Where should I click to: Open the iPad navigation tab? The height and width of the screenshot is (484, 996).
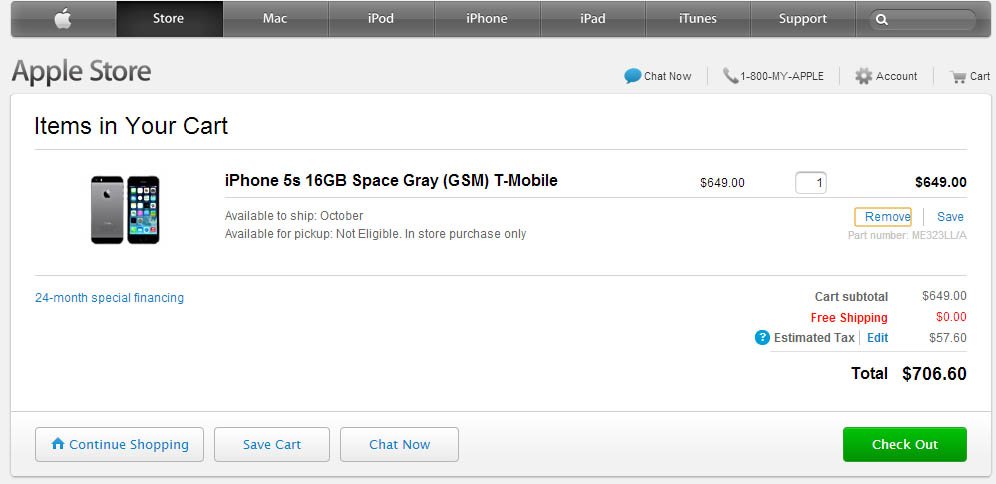click(x=593, y=19)
